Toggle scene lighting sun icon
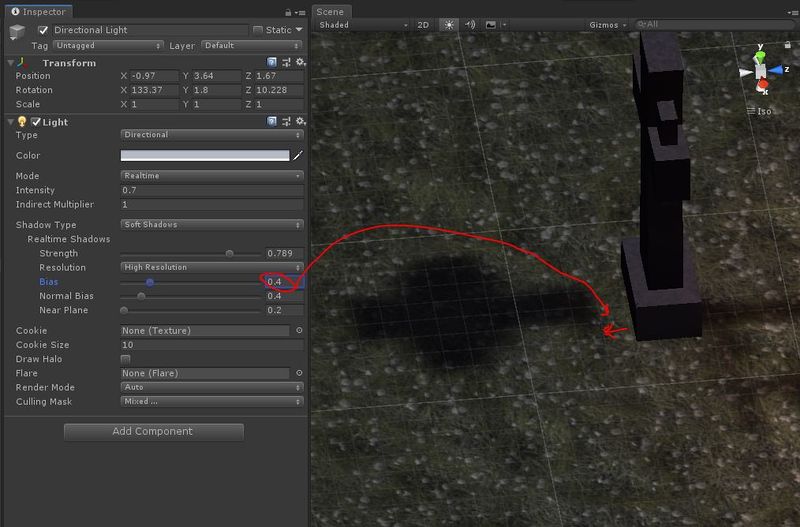Screen dimensions: 800x527 click(x=449, y=24)
